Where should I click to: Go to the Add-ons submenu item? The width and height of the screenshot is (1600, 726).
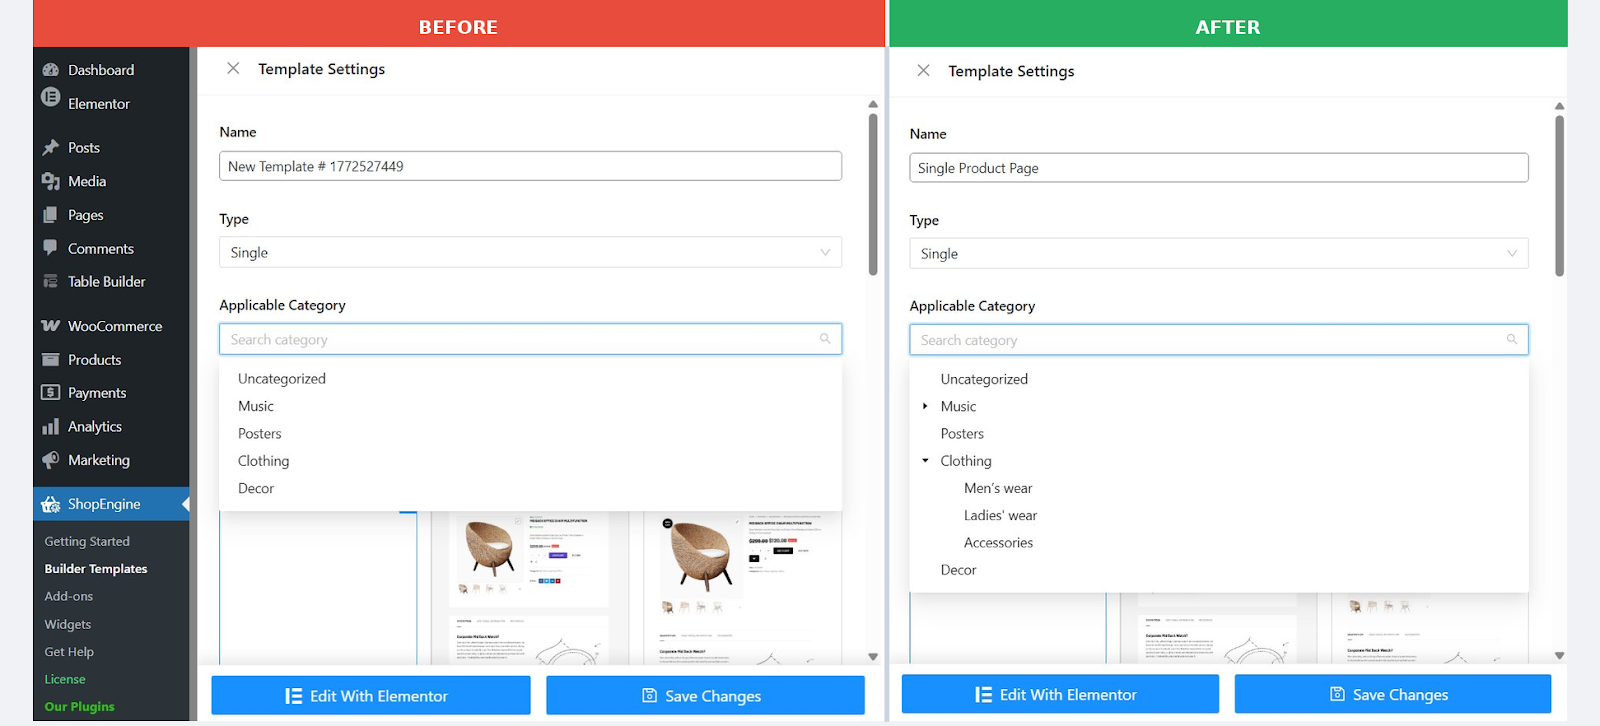tap(69, 596)
